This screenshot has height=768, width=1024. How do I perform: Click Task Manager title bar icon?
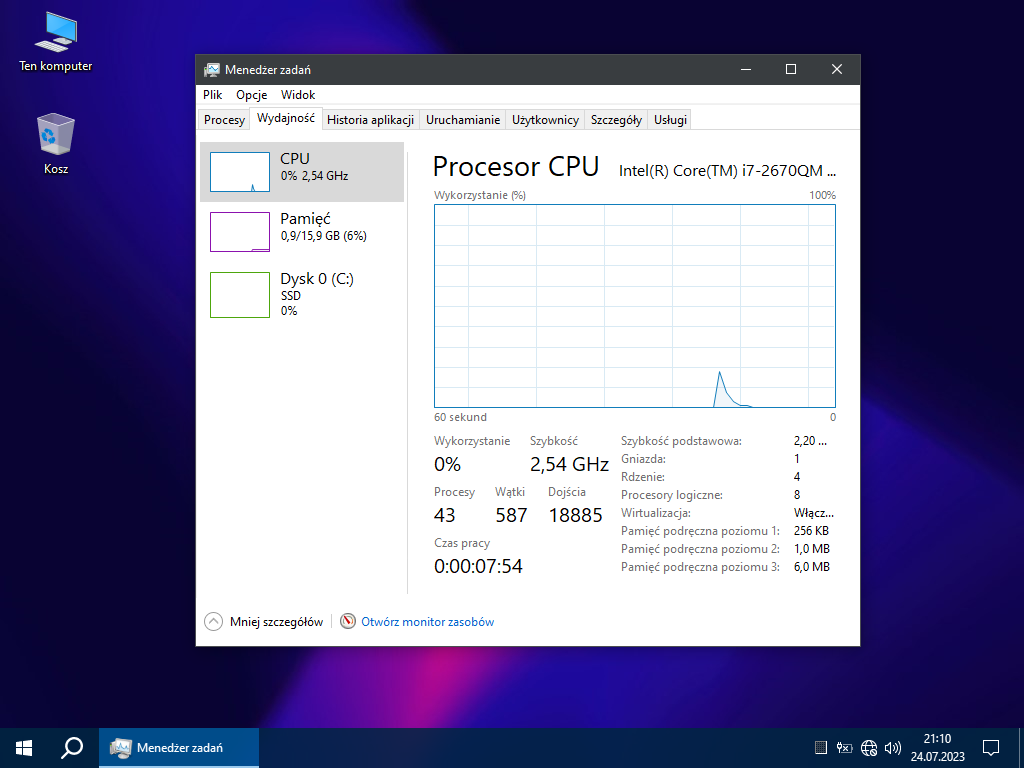[x=212, y=70]
